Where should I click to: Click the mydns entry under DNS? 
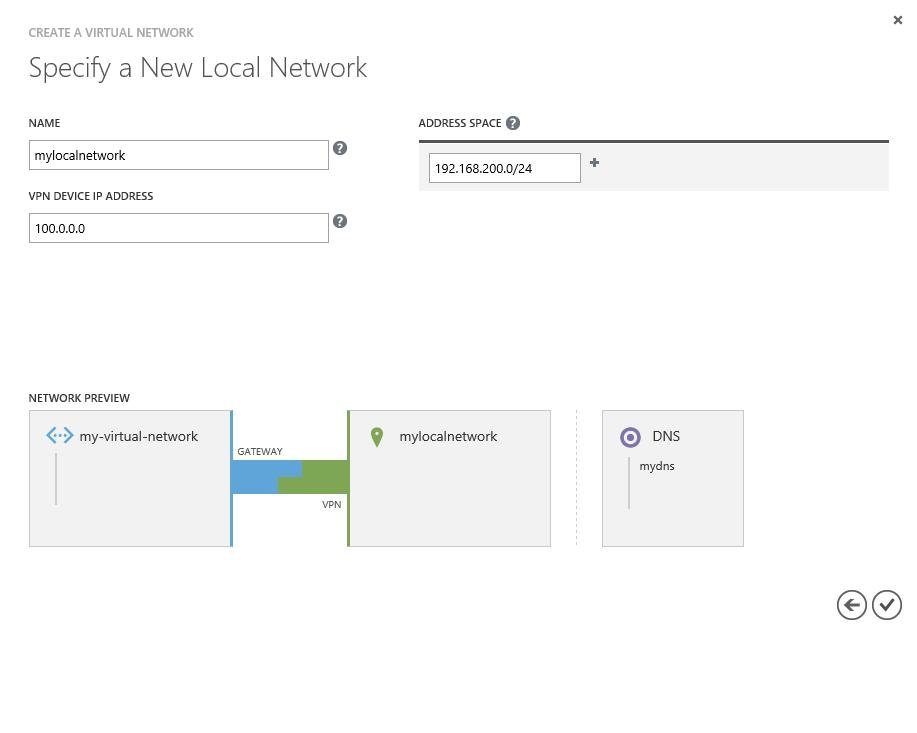tap(657, 466)
